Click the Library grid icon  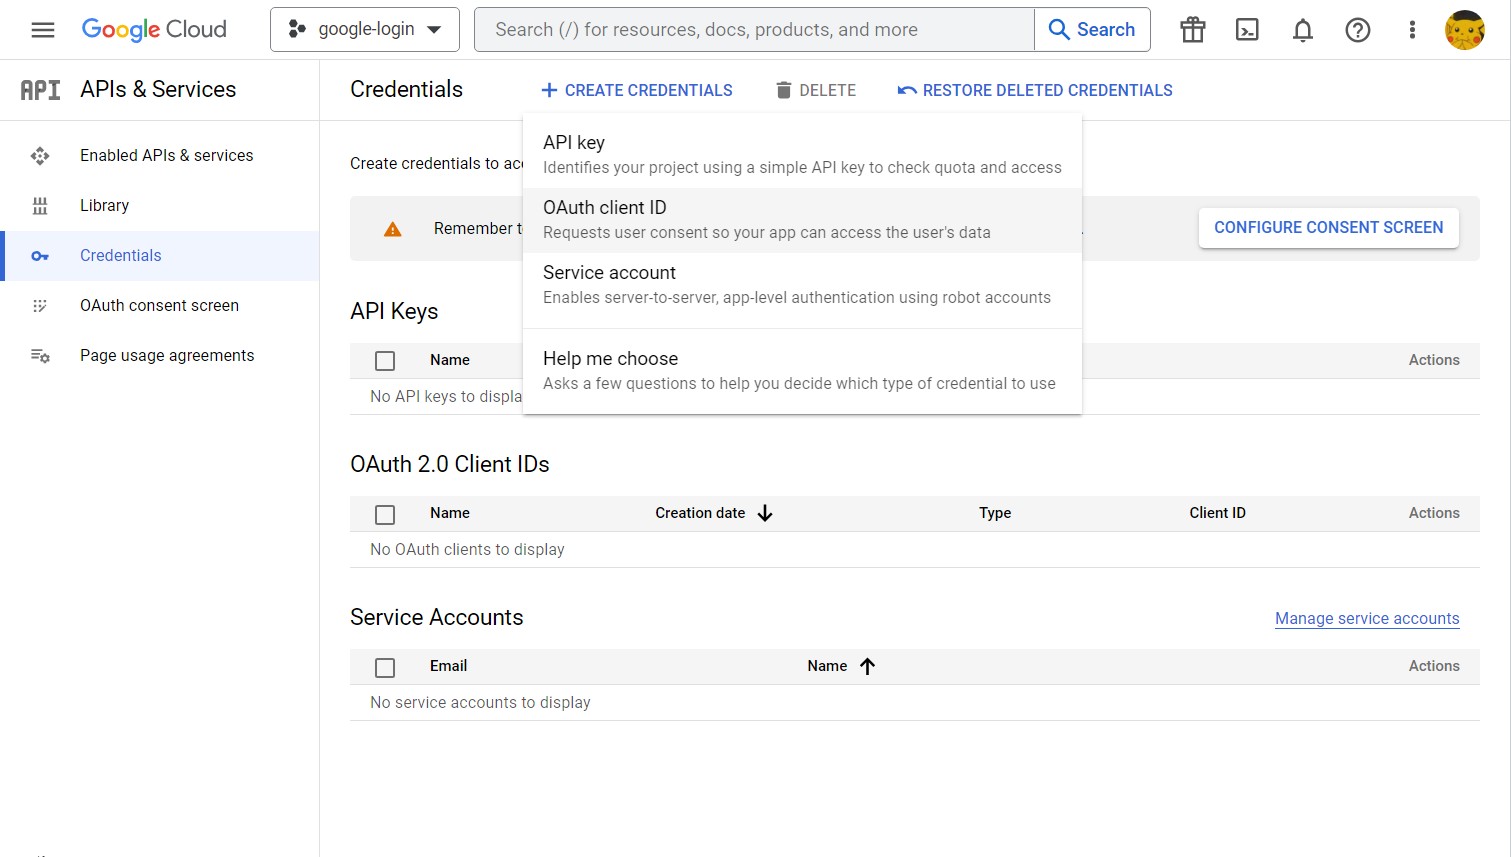click(40, 206)
